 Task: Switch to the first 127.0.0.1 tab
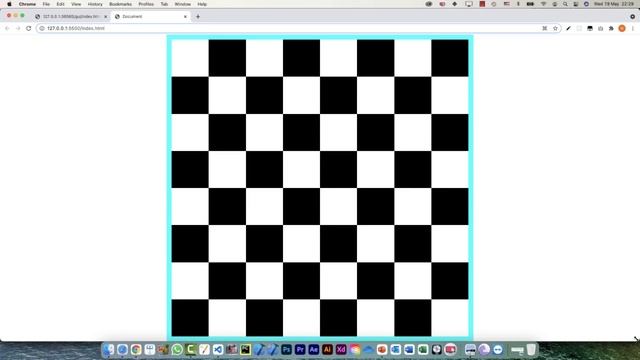(71, 17)
